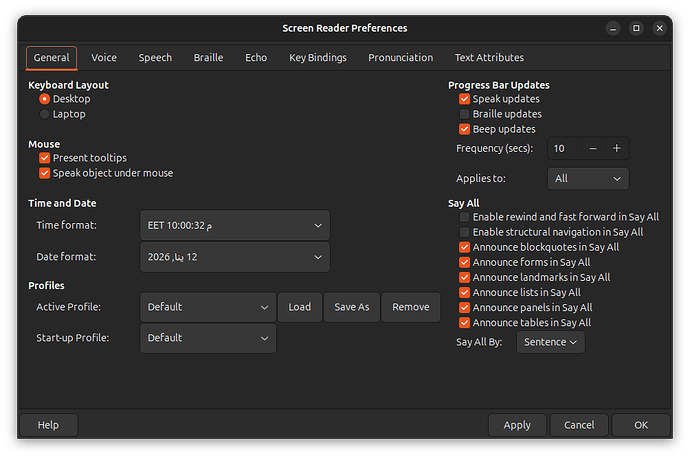Expand the Active Profile combo box

coord(207,307)
